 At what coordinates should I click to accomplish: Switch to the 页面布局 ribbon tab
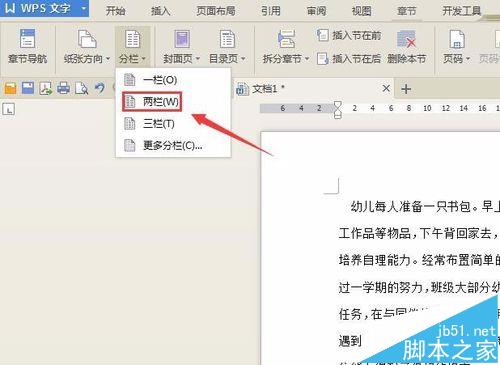coord(216,11)
